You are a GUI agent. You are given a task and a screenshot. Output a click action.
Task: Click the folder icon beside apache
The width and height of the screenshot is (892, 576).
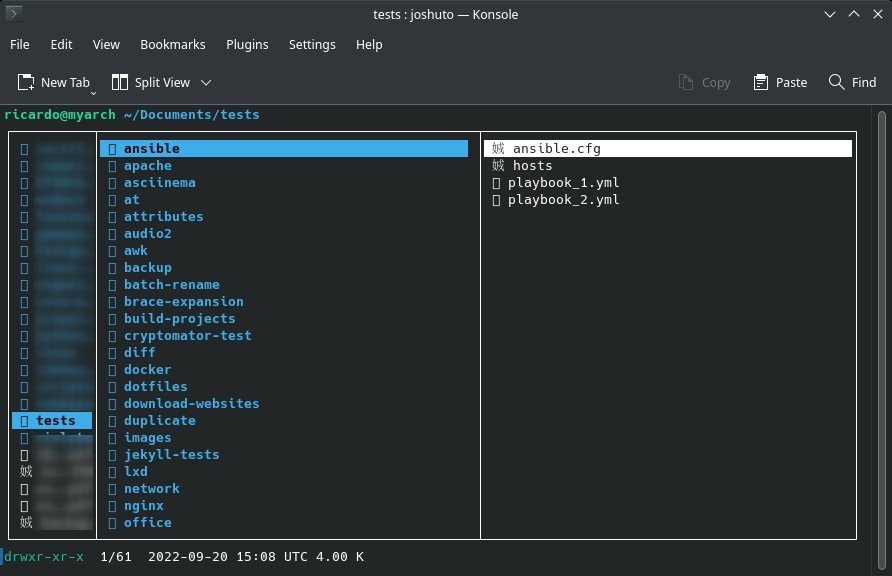pyautogui.click(x=112, y=166)
